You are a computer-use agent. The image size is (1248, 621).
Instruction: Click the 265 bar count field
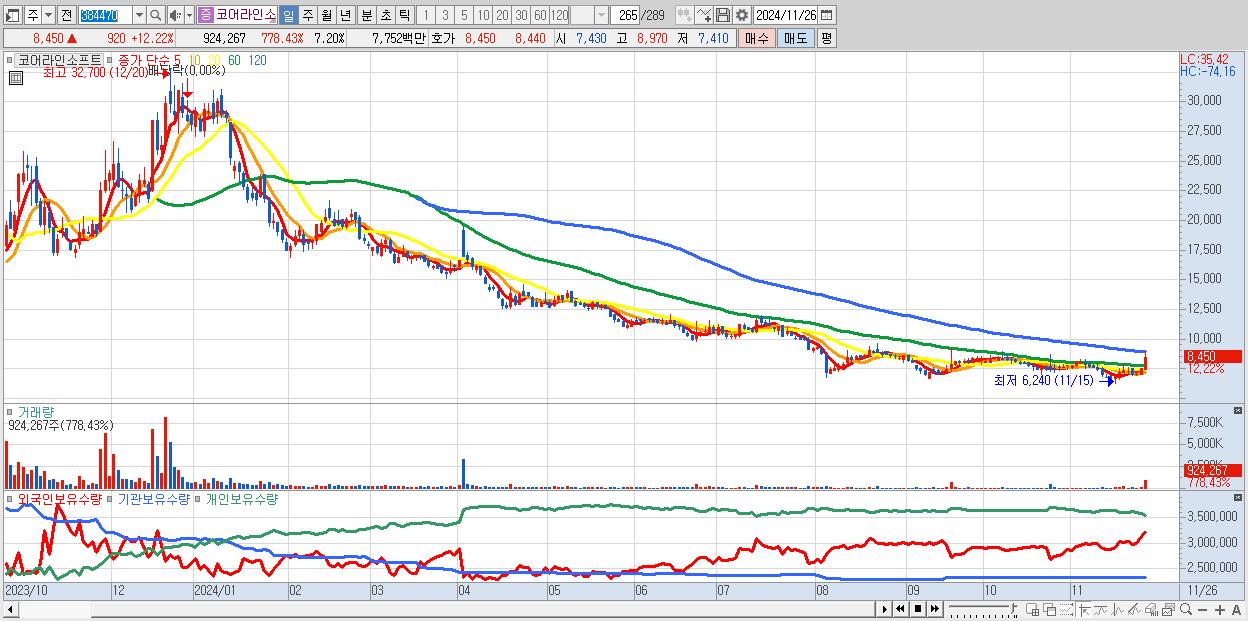tap(625, 15)
